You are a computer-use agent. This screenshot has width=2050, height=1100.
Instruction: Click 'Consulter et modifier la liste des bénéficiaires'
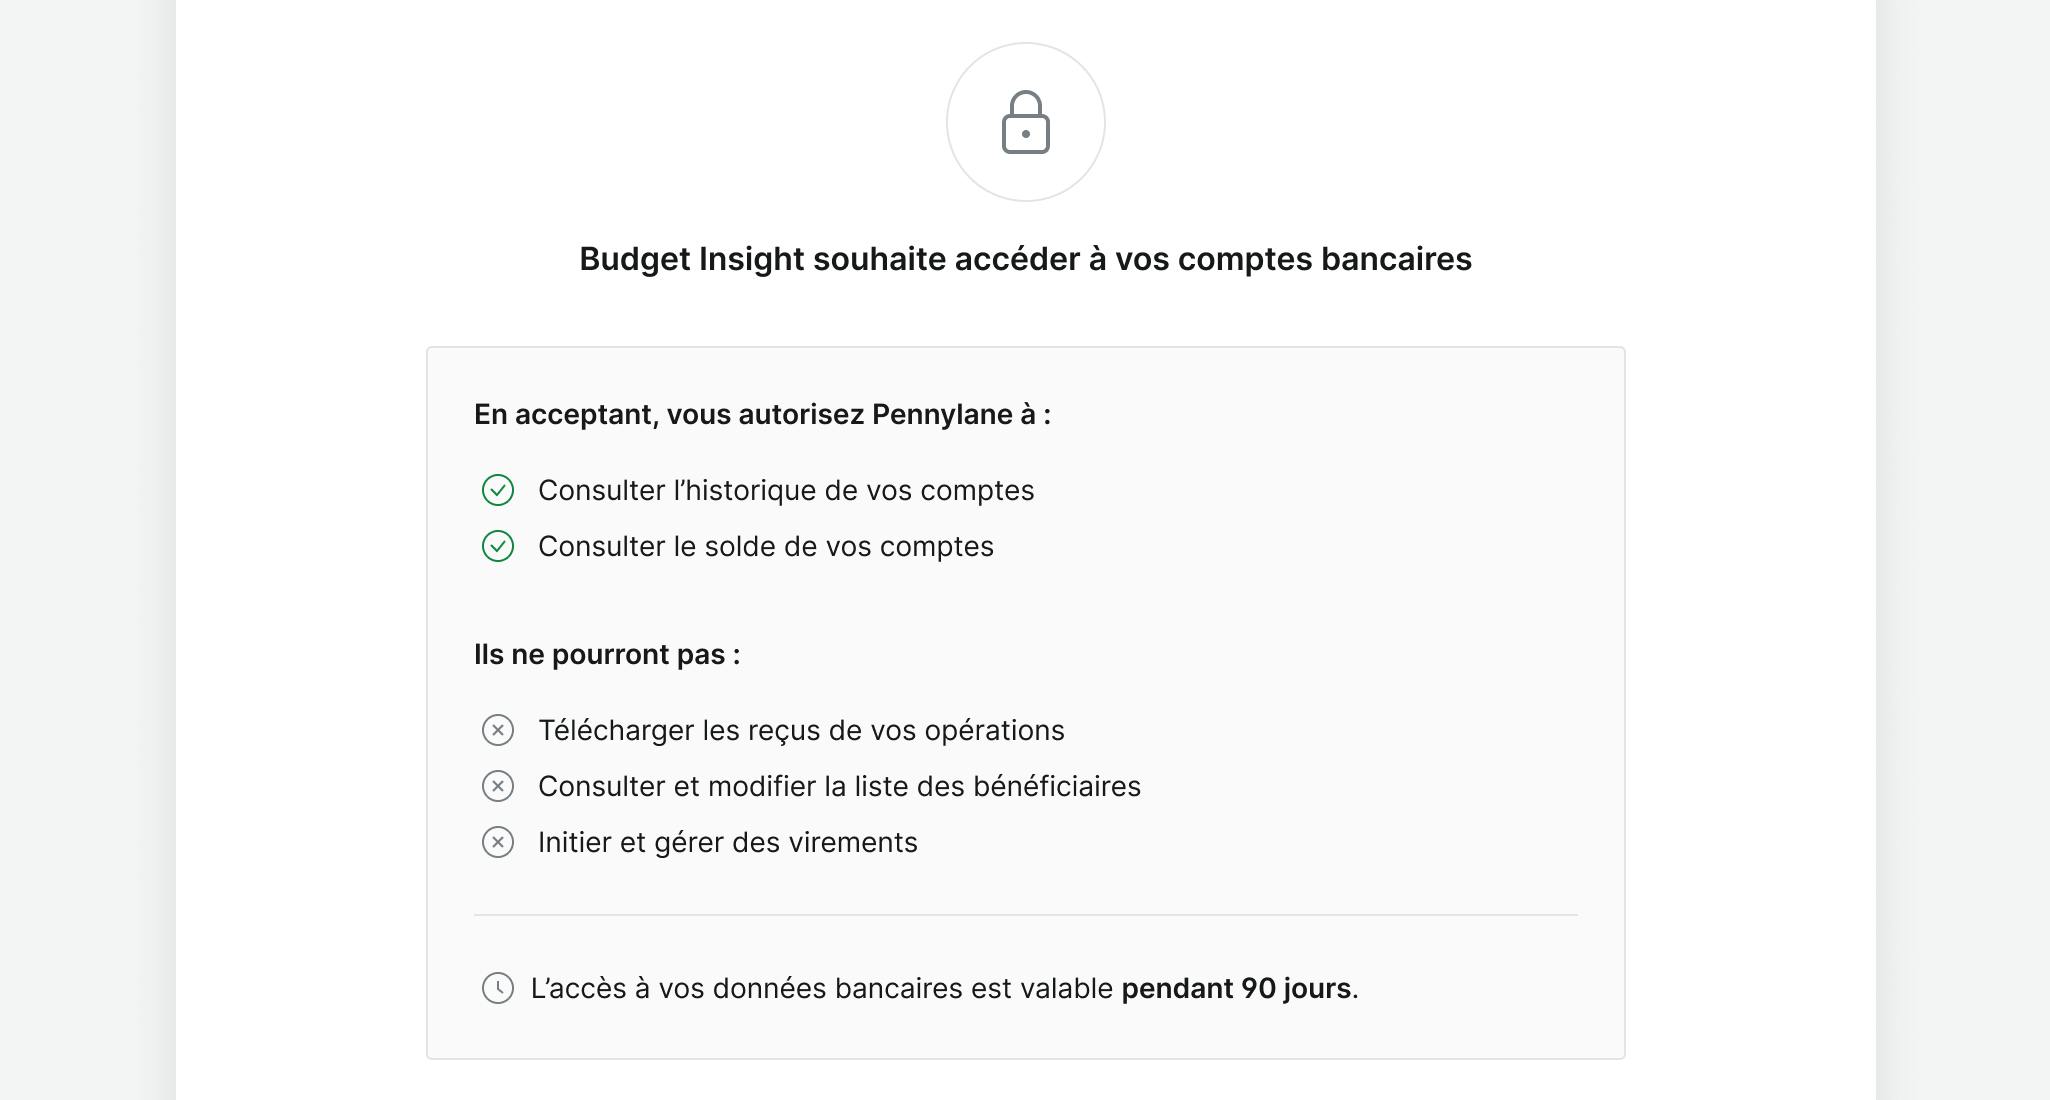(x=839, y=786)
